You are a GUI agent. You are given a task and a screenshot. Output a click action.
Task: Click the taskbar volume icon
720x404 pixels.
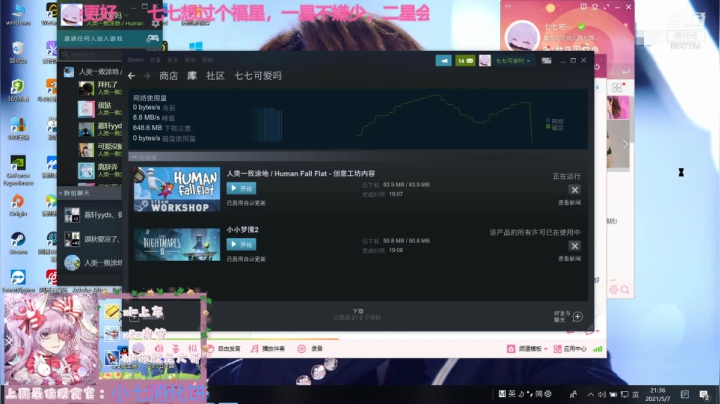coord(602,394)
